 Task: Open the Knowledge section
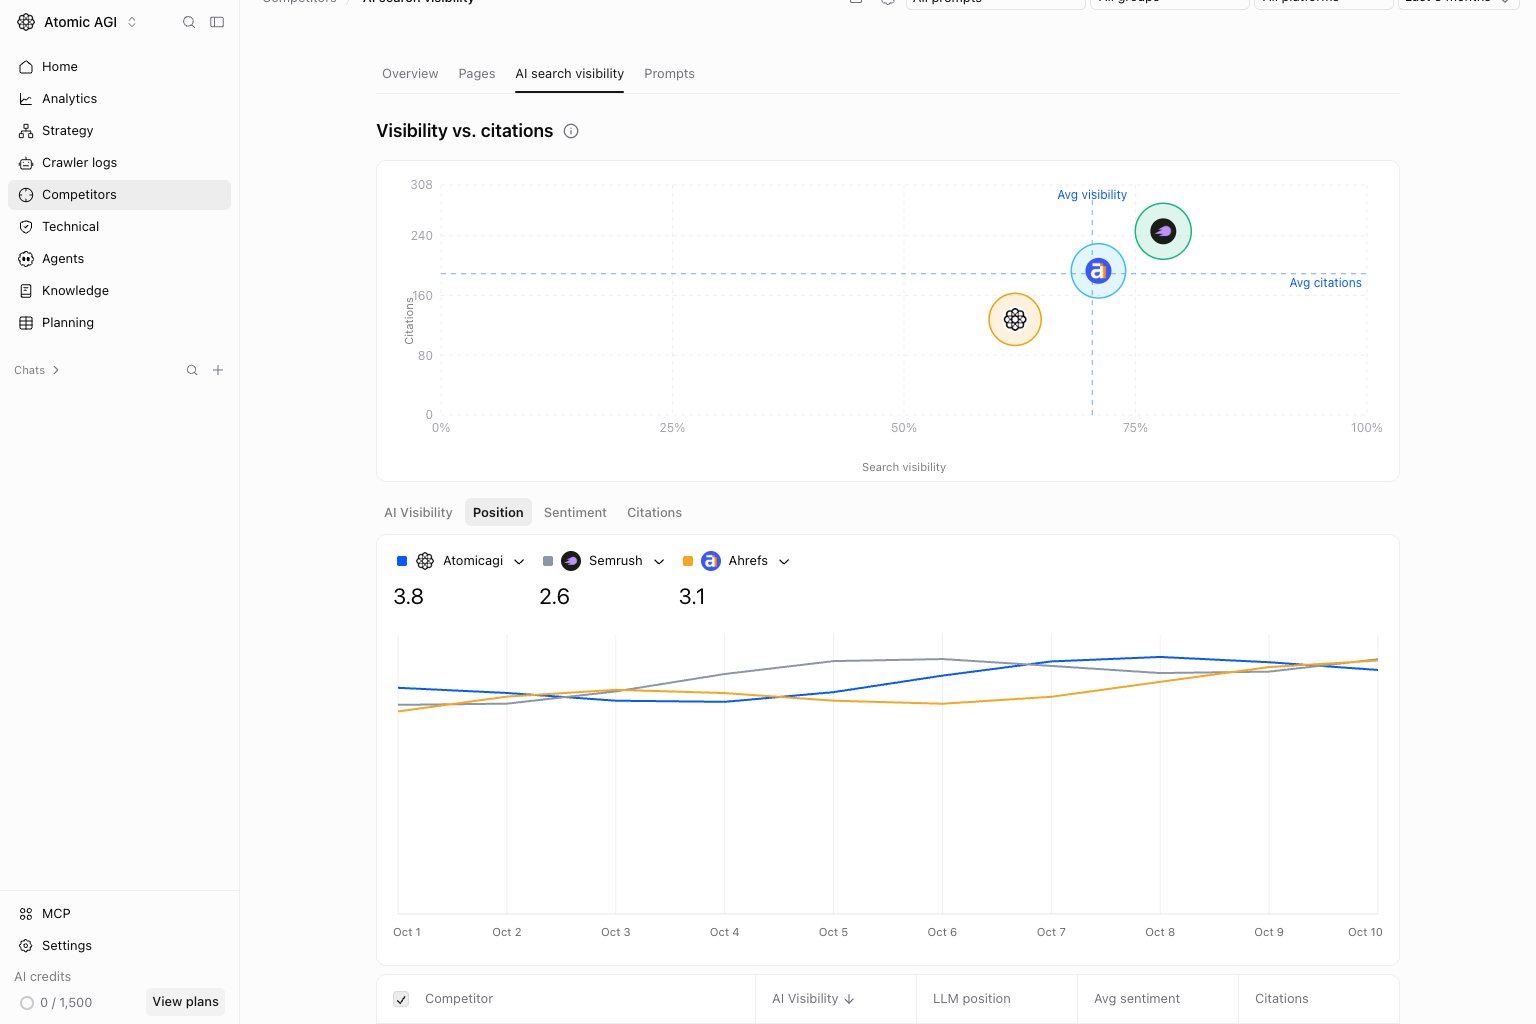tap(119, 291)
